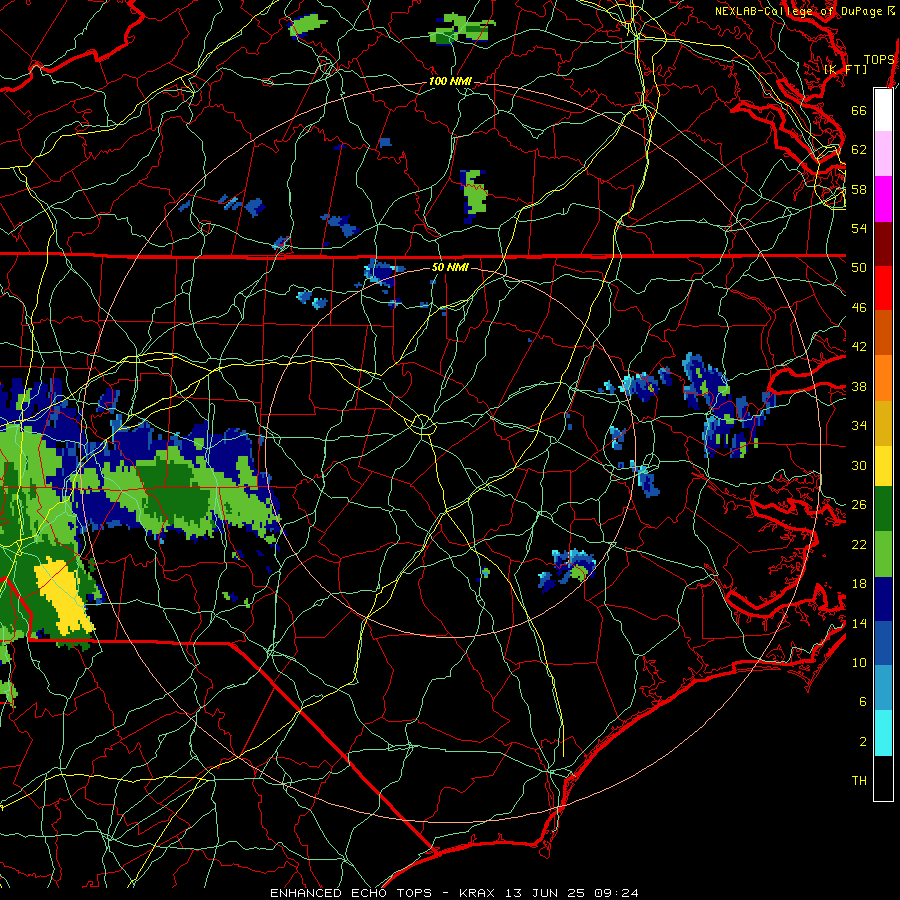This screenshot has height=900, width=900.
Task: Click the "NEXLAB-College of DuPage" credit text
Action: (799, 11)
